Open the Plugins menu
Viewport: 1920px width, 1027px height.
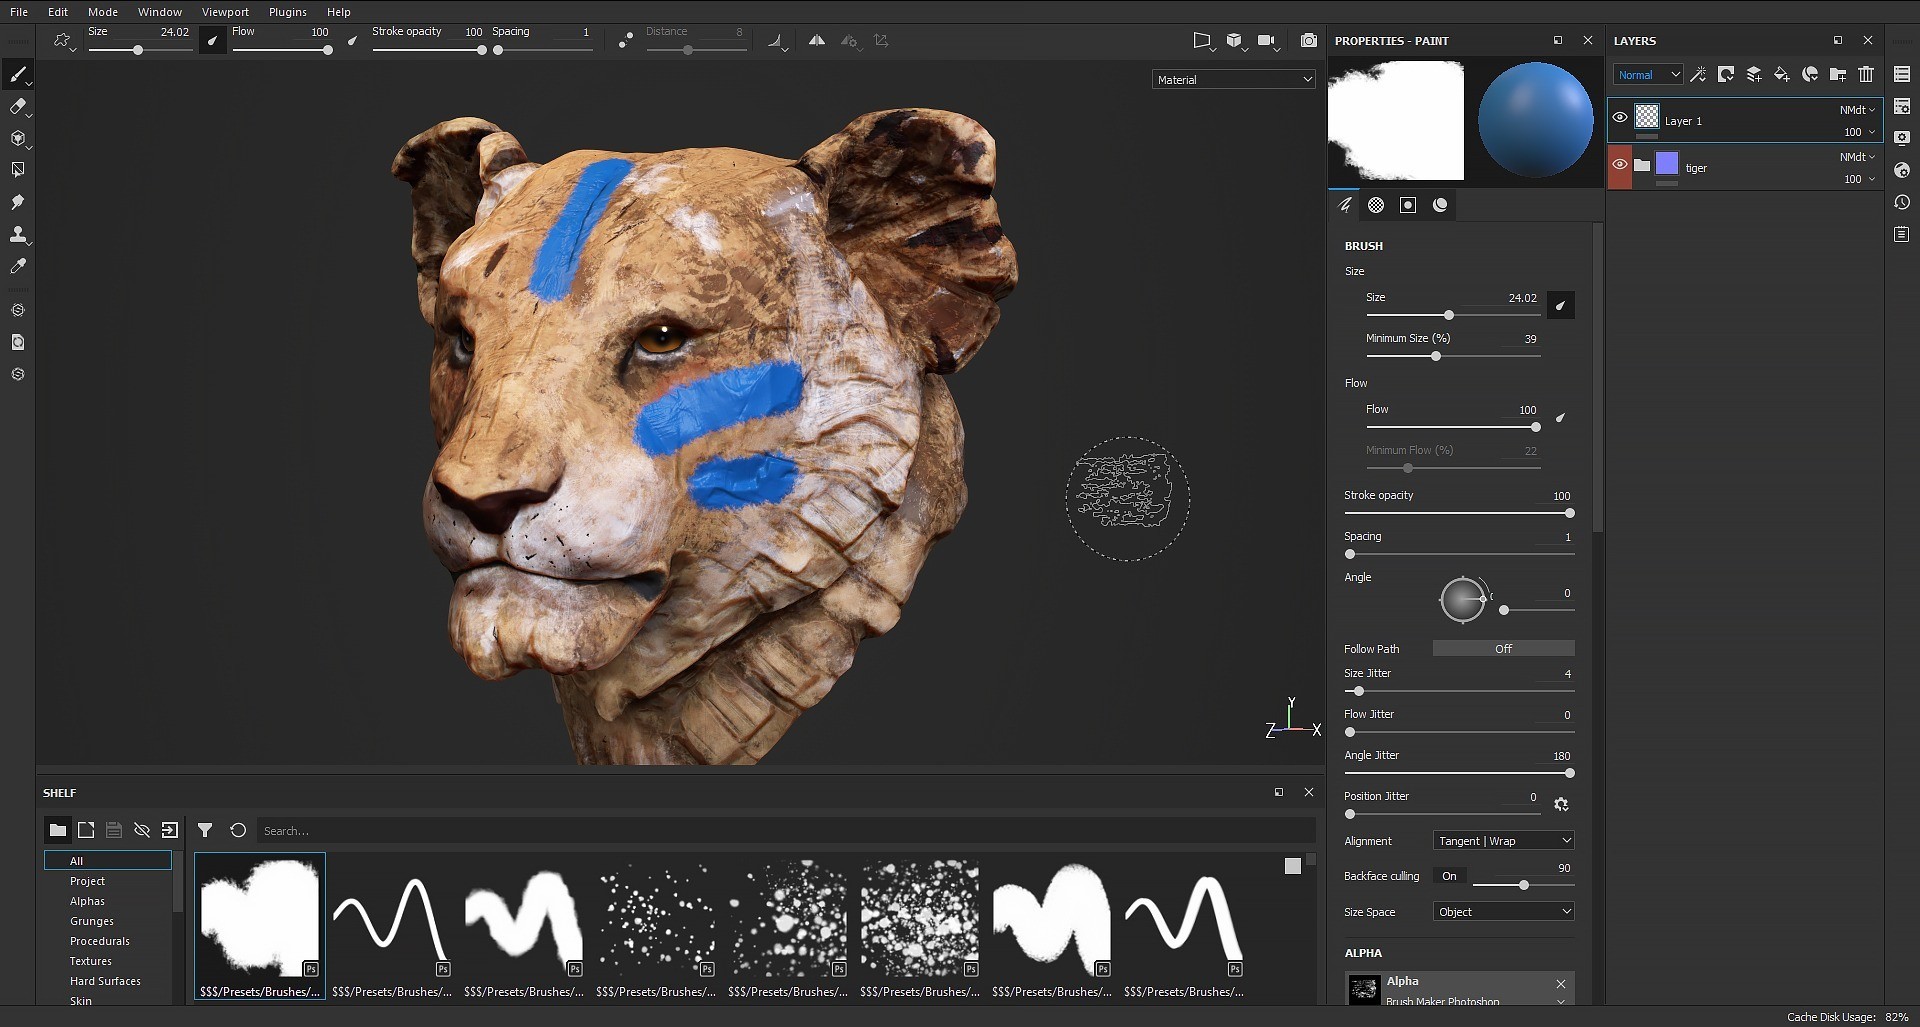click(287, 12)
